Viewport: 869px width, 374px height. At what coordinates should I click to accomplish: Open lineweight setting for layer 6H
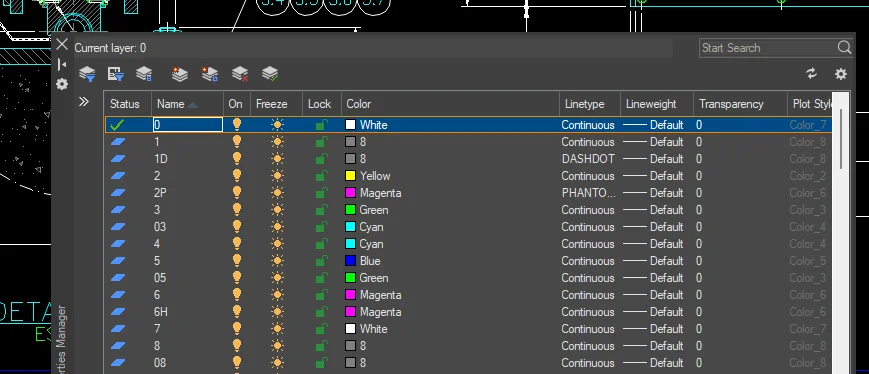[653, 312]
